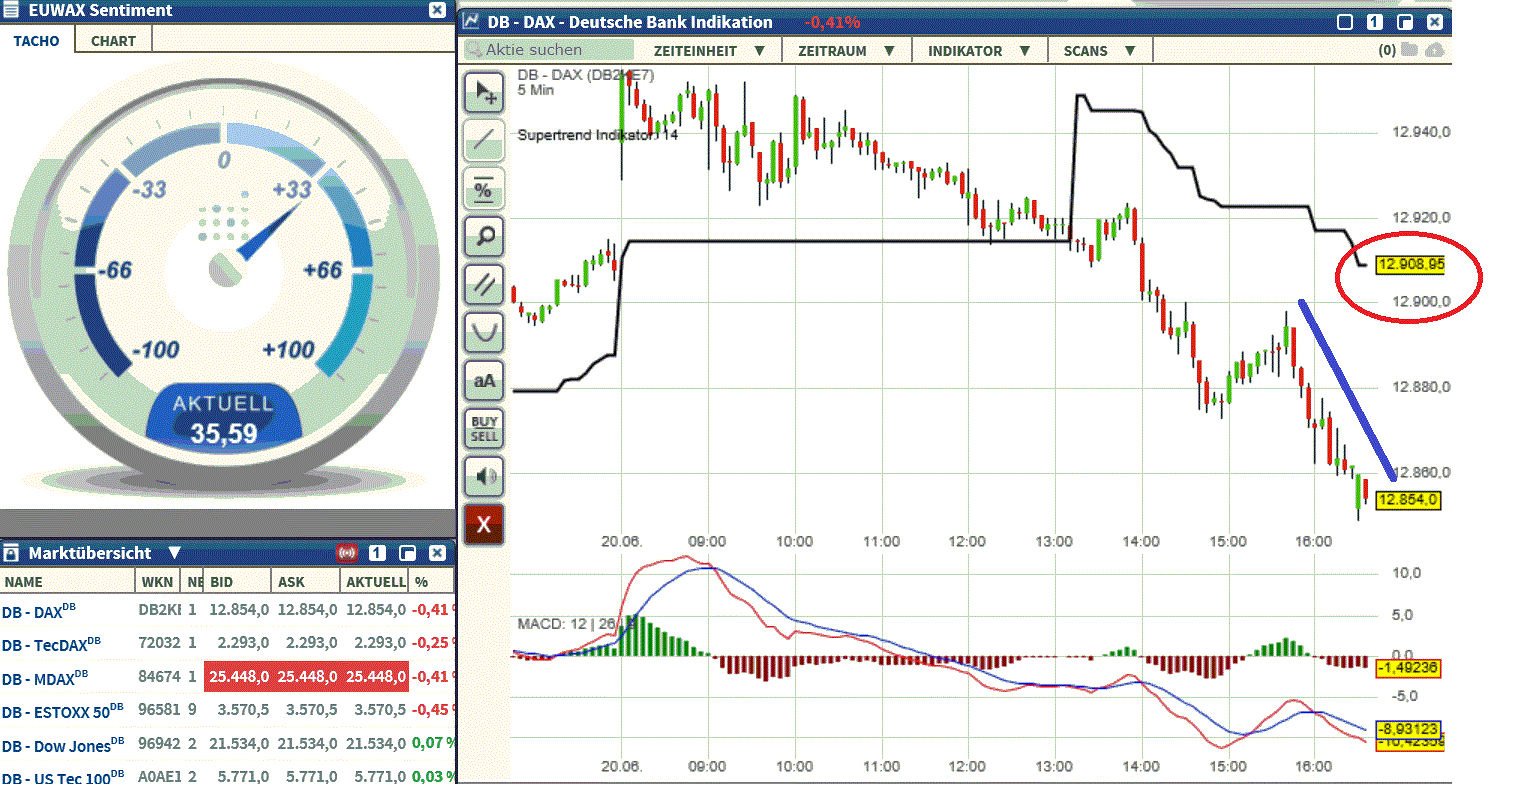This screenshot has width=1525, height=785.
Task: Sort market table by NAME column
Action: pos(67,582)
